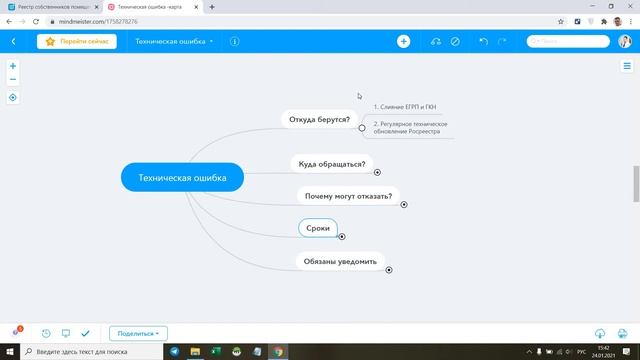Open notifications icon with red badge
Image resolution: width=640 pixels, height=360 pixels.
[17, 331]
